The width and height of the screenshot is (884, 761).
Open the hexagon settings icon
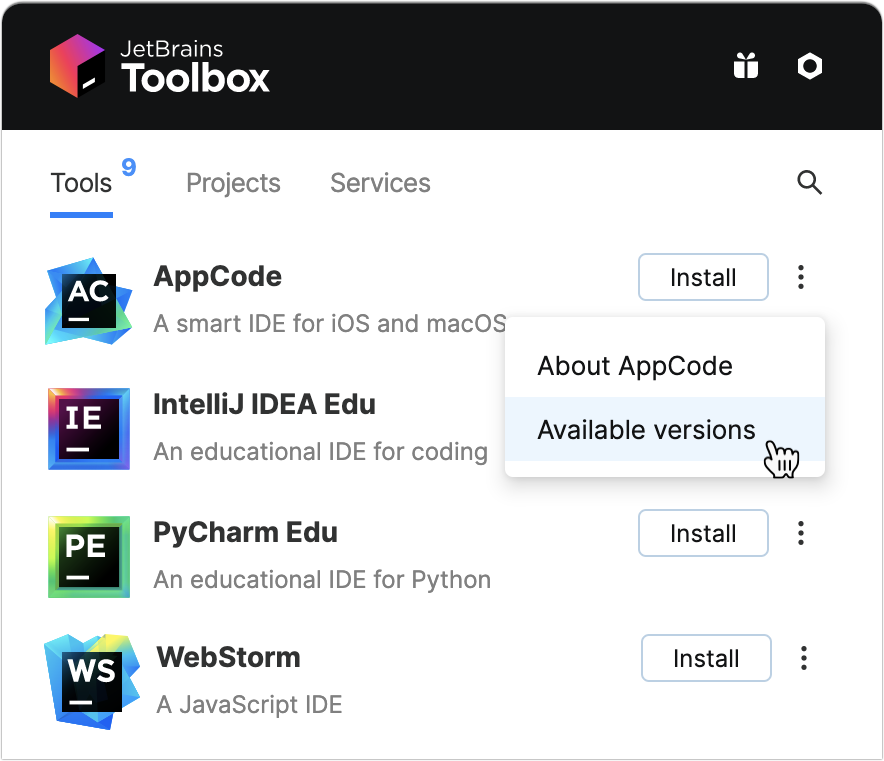coord(809,67)
